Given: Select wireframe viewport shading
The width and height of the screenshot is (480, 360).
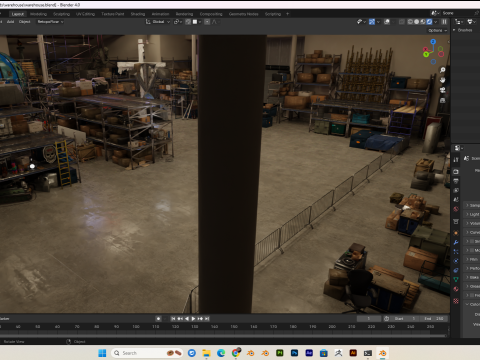Looking at the screenshot, I should pos(410,22).
